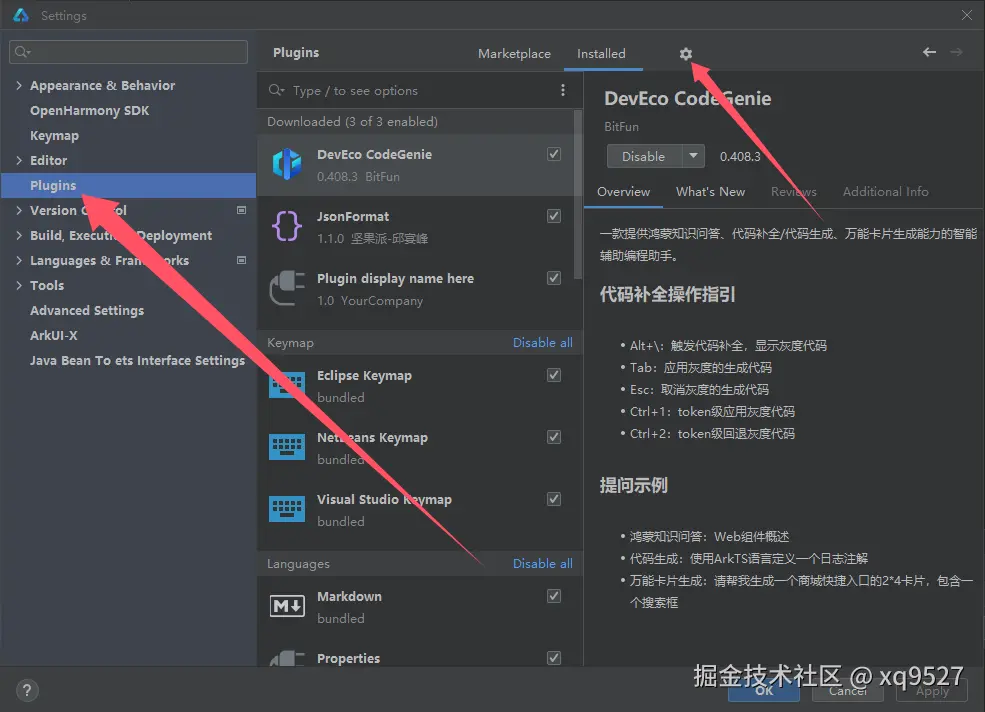Open the Disable button dropdown arrow
Screen dimensions: 985x712
[694, 156]
